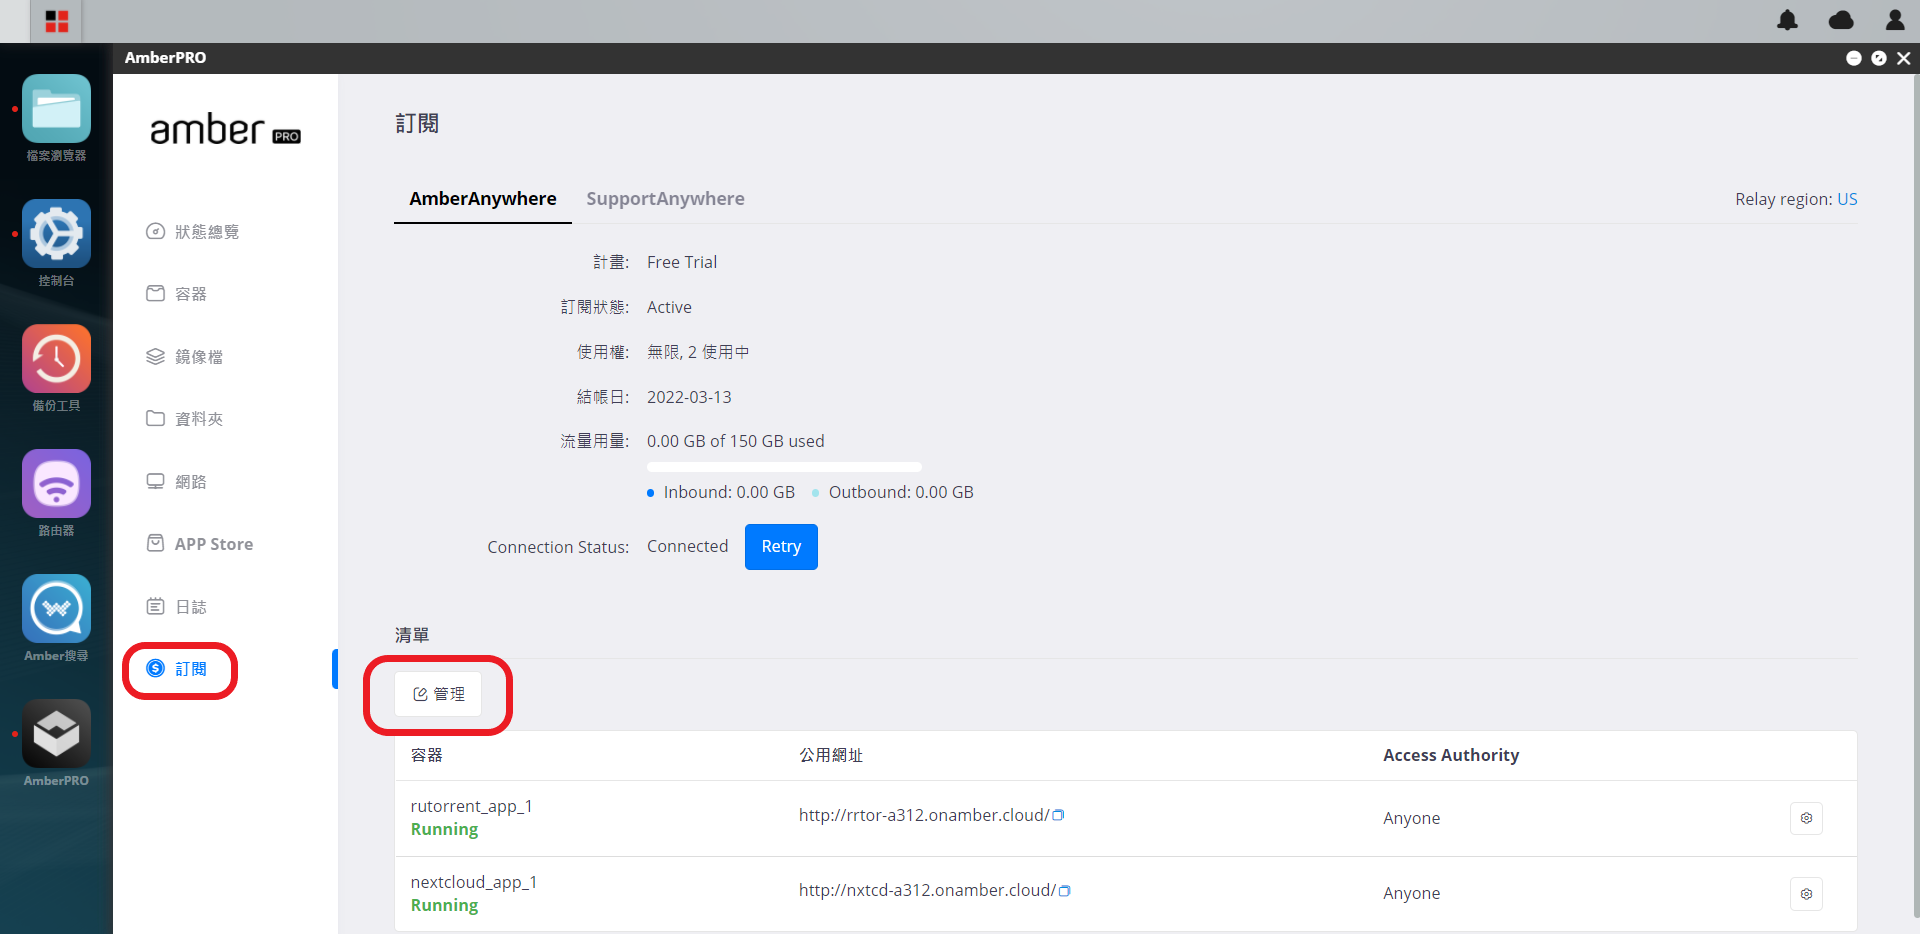Copy the nxtcd-a312 public URL icon
1920x934 pixels.
(1065, 891)
